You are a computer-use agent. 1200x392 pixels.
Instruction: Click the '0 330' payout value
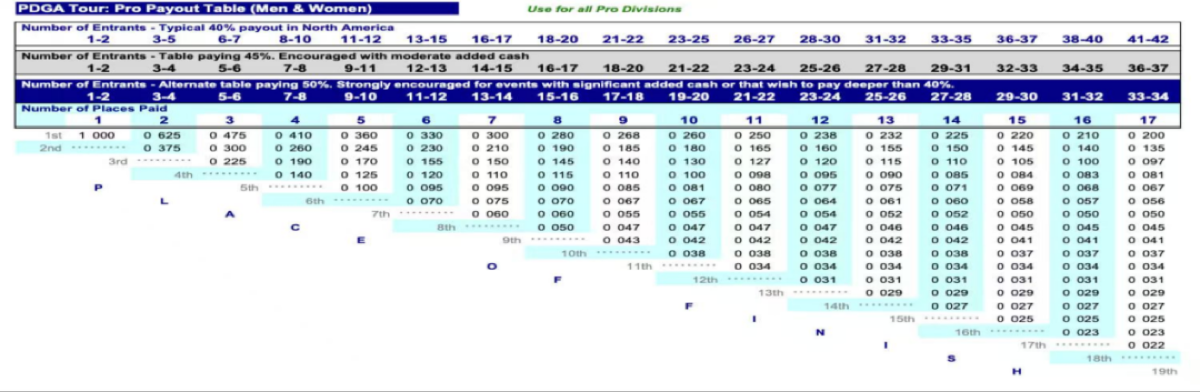click(x=426, y=134)
